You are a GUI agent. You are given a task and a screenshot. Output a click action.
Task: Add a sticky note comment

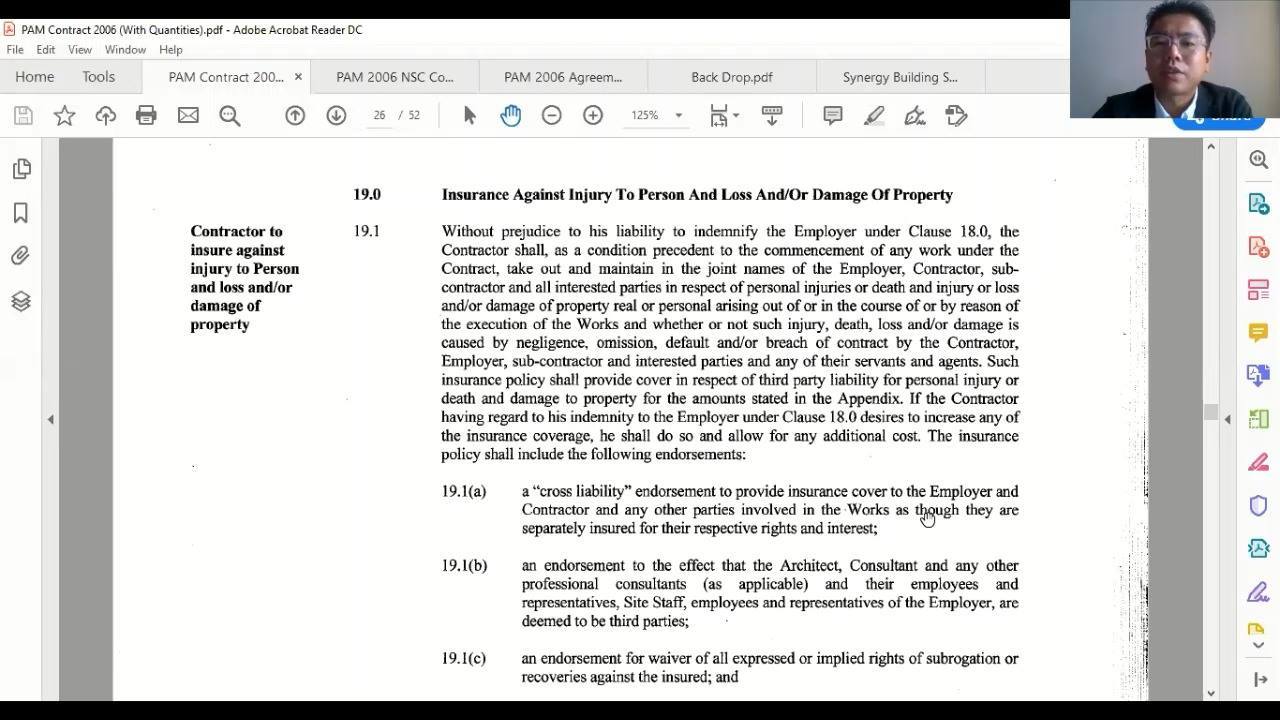(832, 116)
